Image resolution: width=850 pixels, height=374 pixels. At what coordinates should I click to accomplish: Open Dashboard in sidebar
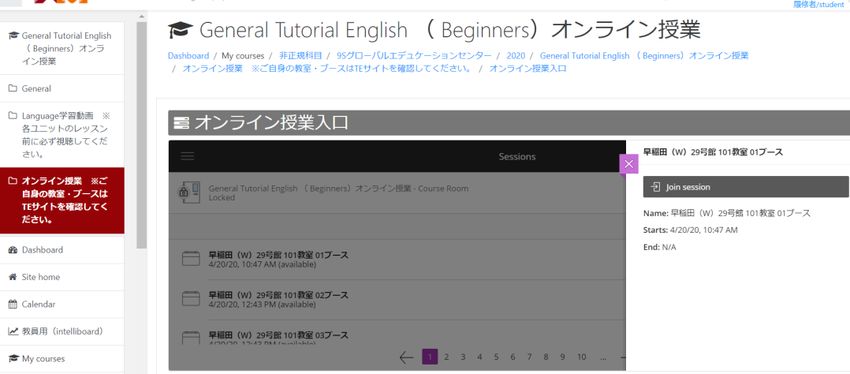[62, 250]
